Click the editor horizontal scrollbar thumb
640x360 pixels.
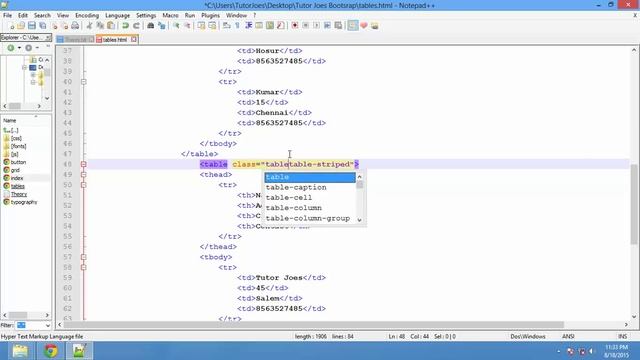[314, 324]
